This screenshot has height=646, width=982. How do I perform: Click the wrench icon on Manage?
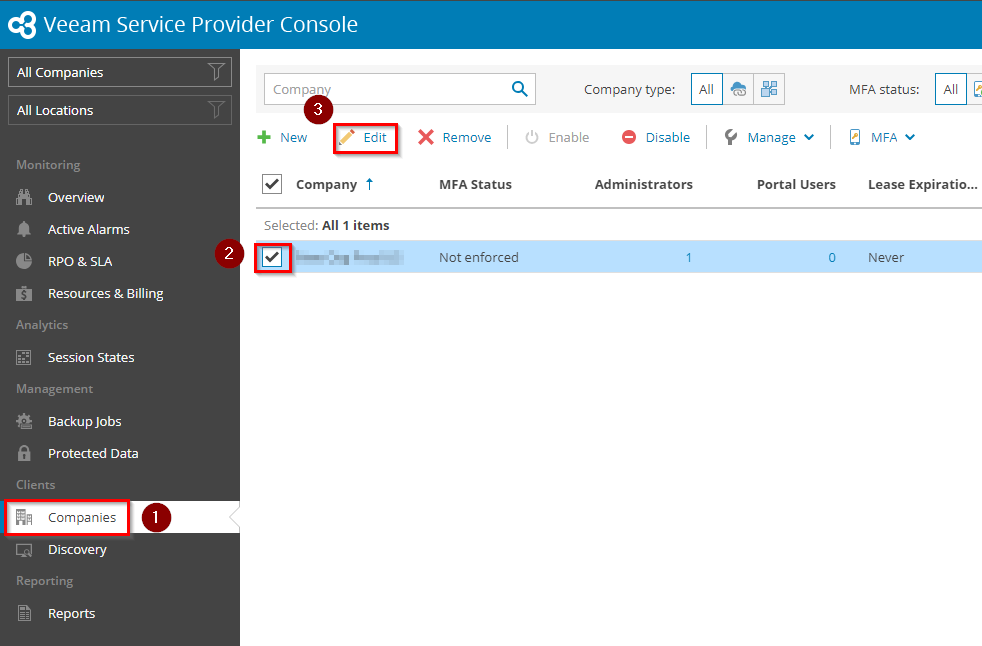730,137
